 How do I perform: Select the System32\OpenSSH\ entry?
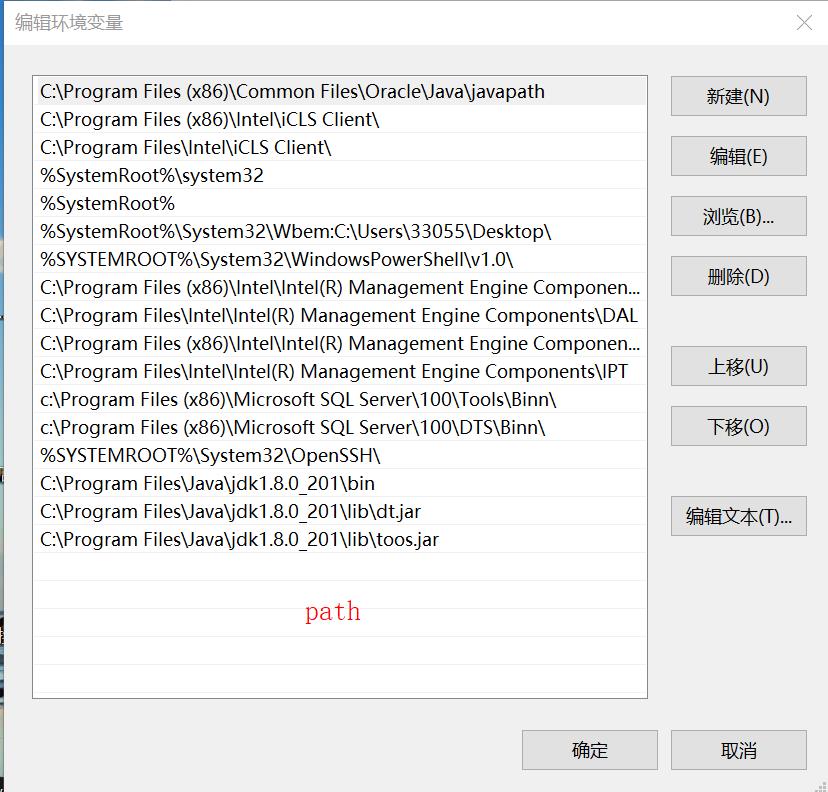pos(340,455)
